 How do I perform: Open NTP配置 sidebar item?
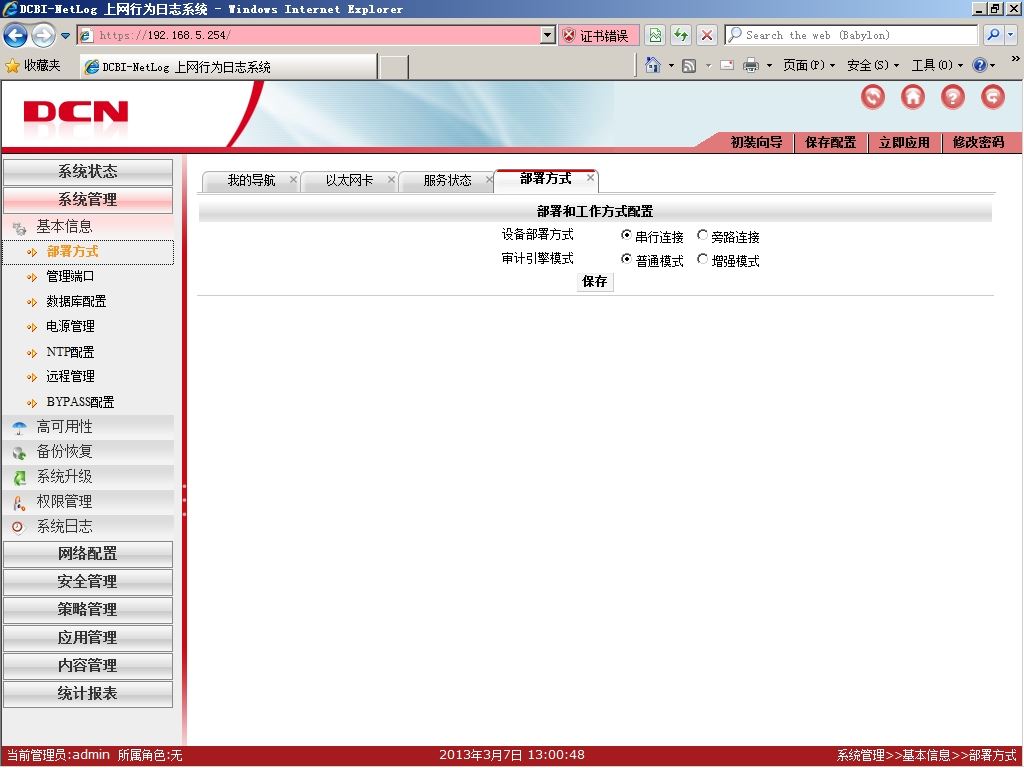click(x=70, y=353)
